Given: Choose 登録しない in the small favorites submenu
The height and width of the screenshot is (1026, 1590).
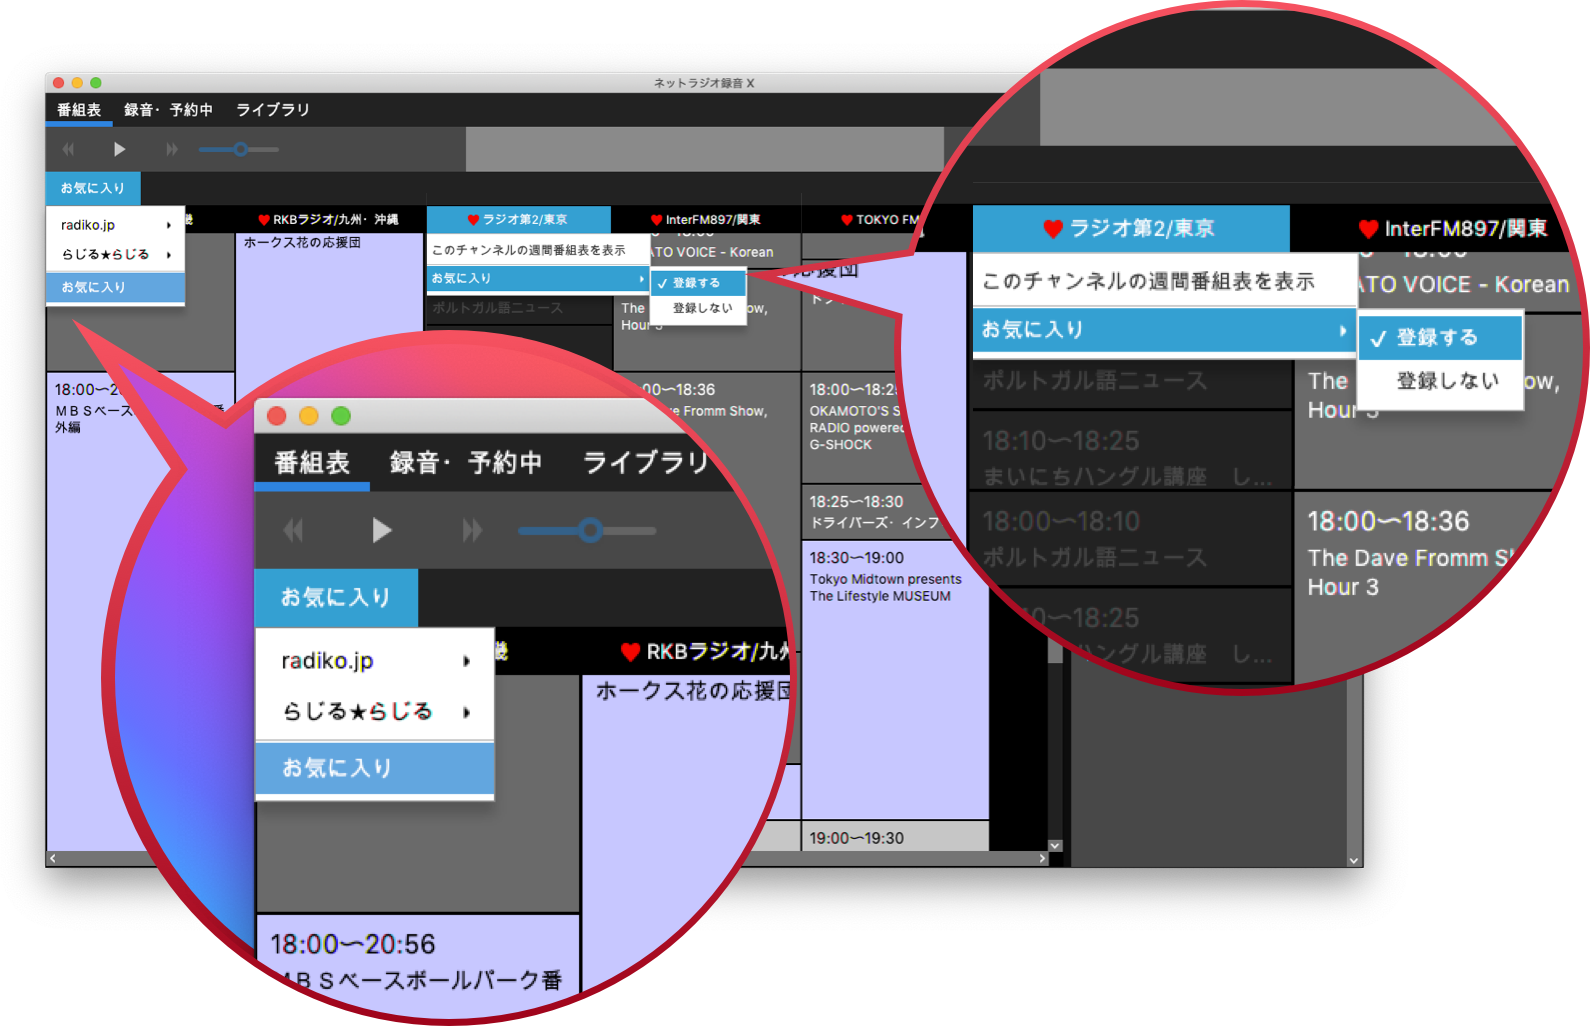Looking at the screenshot, I should pos(702,308).
